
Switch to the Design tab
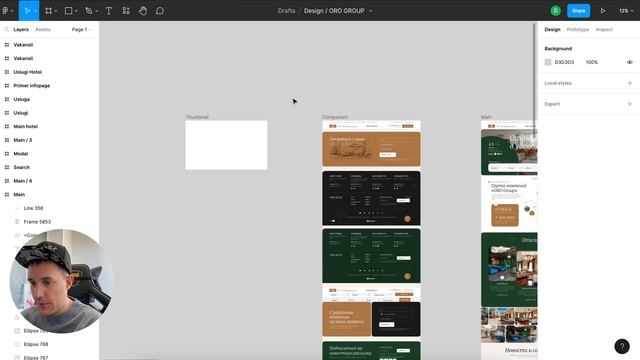coord(552,29)
